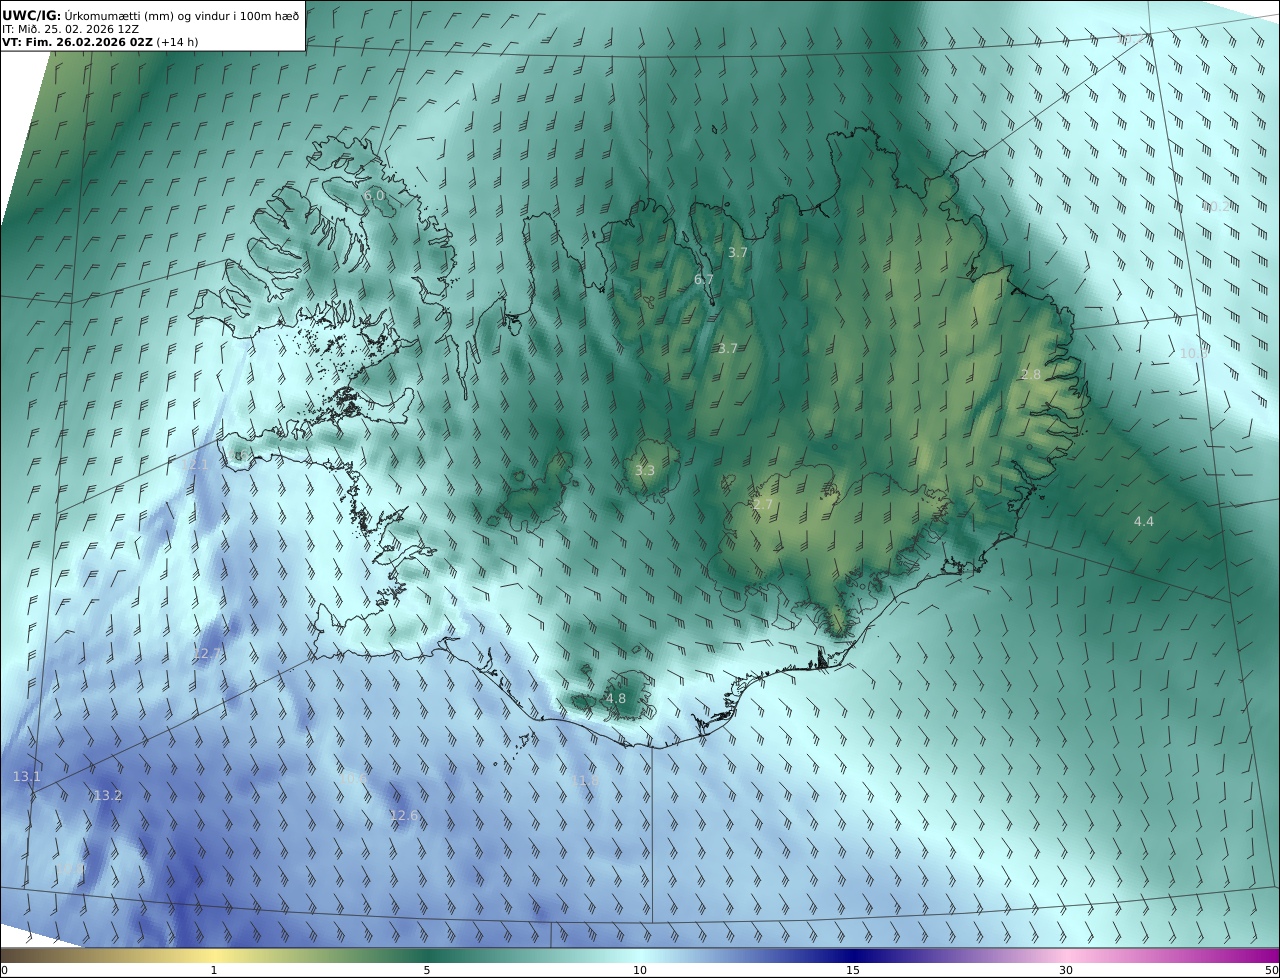Viewport: 1280px width, 978px height.
Task: Click the 13.2 value in the southwest sea
Action: (x=108, y=796)
